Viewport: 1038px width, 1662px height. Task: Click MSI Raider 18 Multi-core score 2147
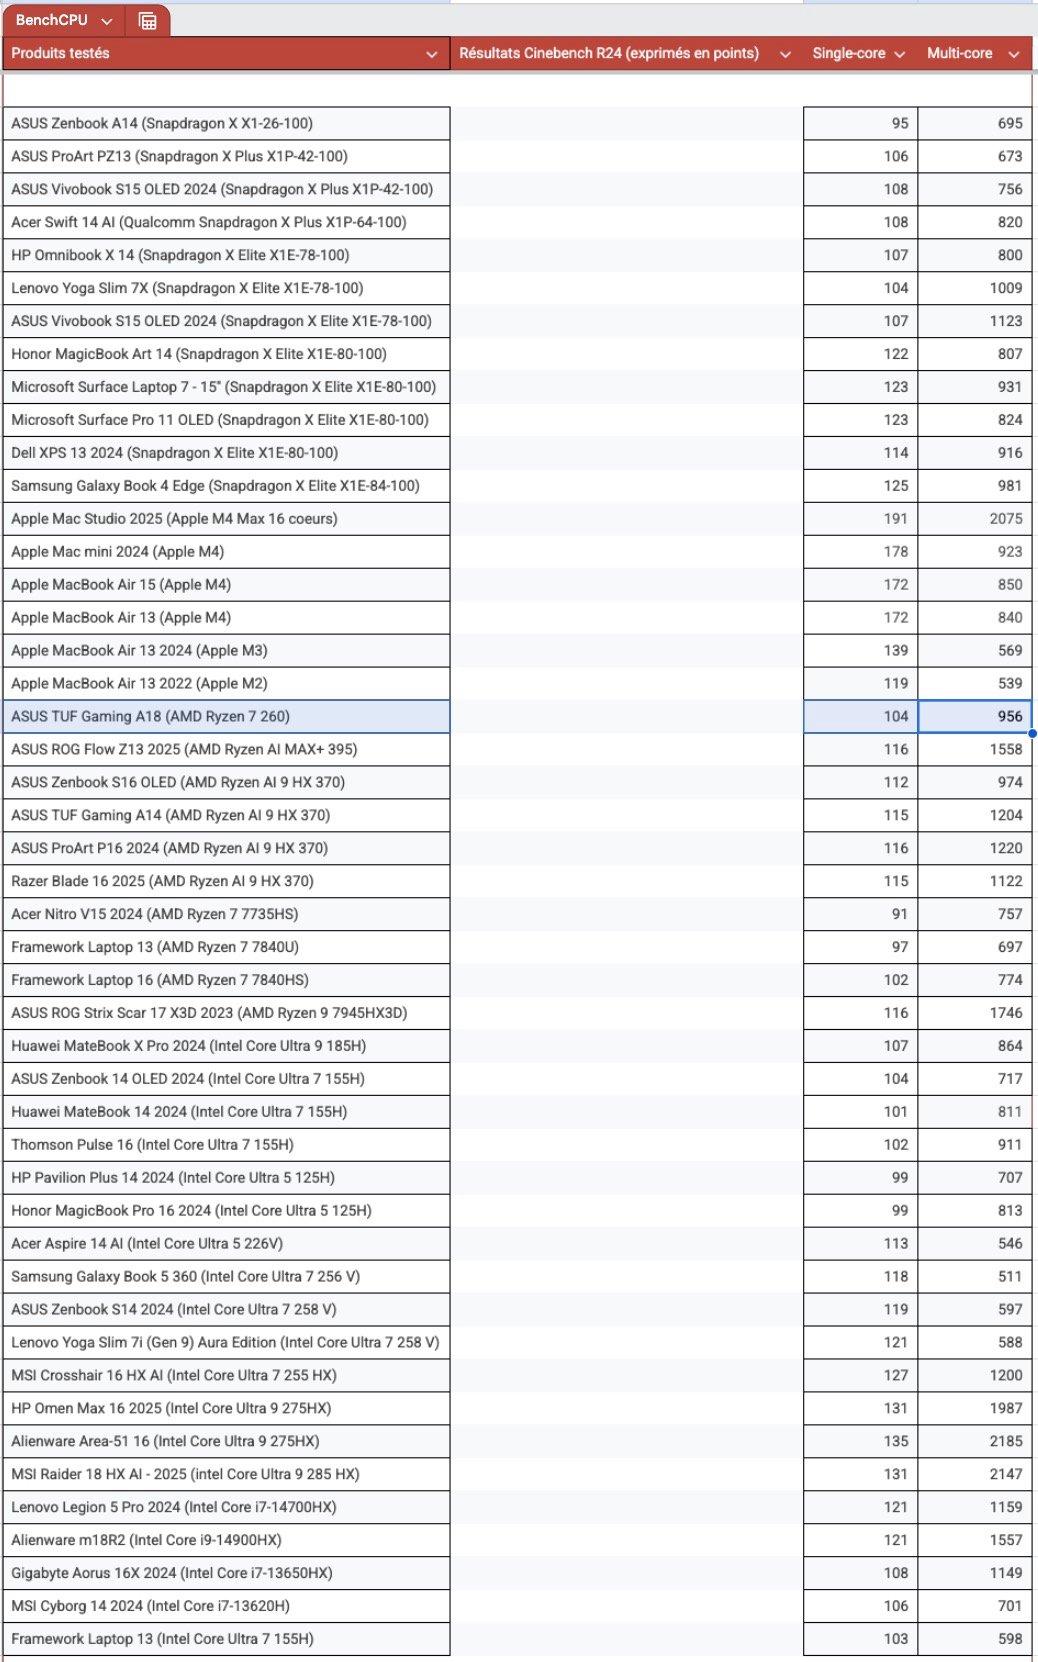click(x=975, y=1475)
